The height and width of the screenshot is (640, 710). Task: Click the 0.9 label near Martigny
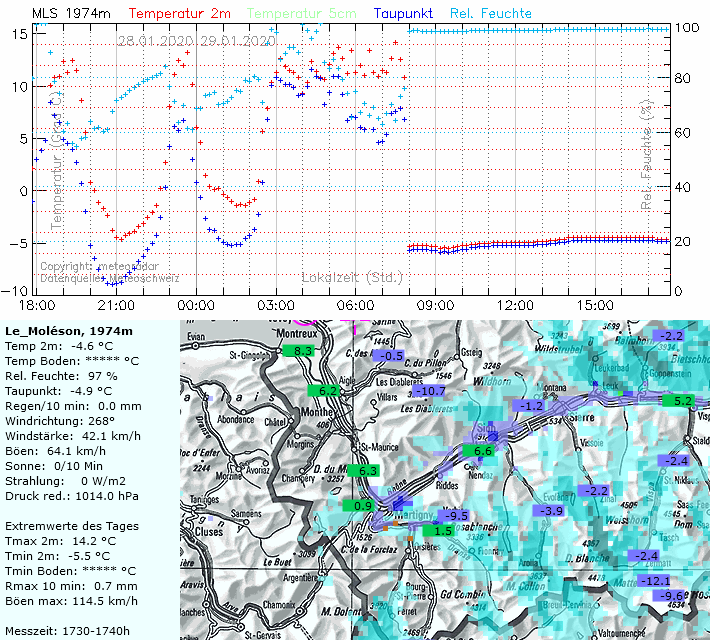[x=359, y=505]
